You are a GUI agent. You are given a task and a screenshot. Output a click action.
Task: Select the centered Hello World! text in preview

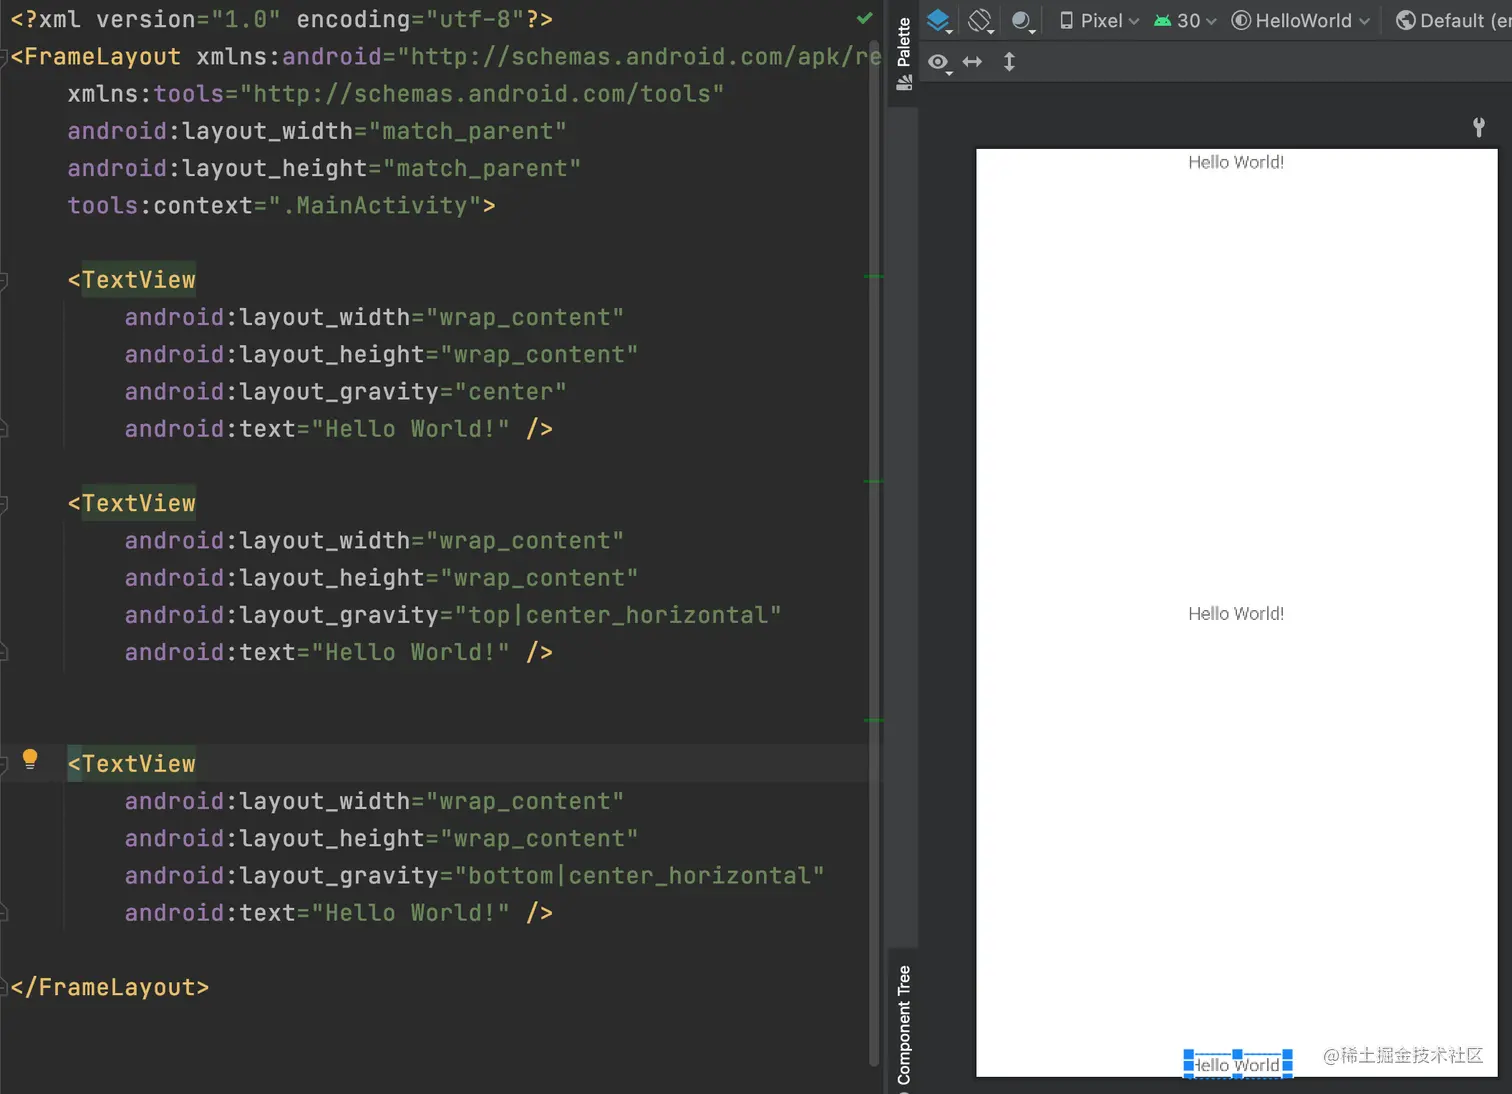coord(1236,614)
